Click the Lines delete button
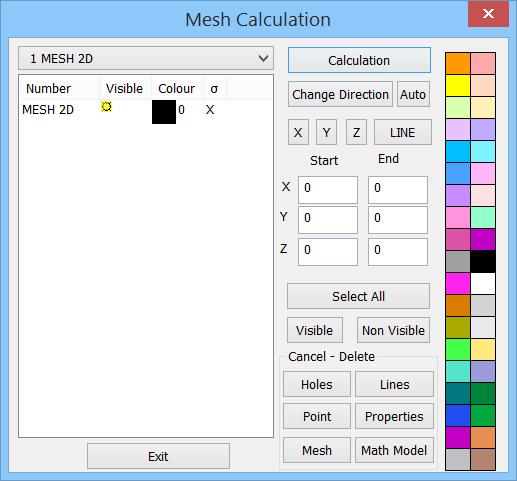This screenshot has height=481, width=517. tap(394, 384)
